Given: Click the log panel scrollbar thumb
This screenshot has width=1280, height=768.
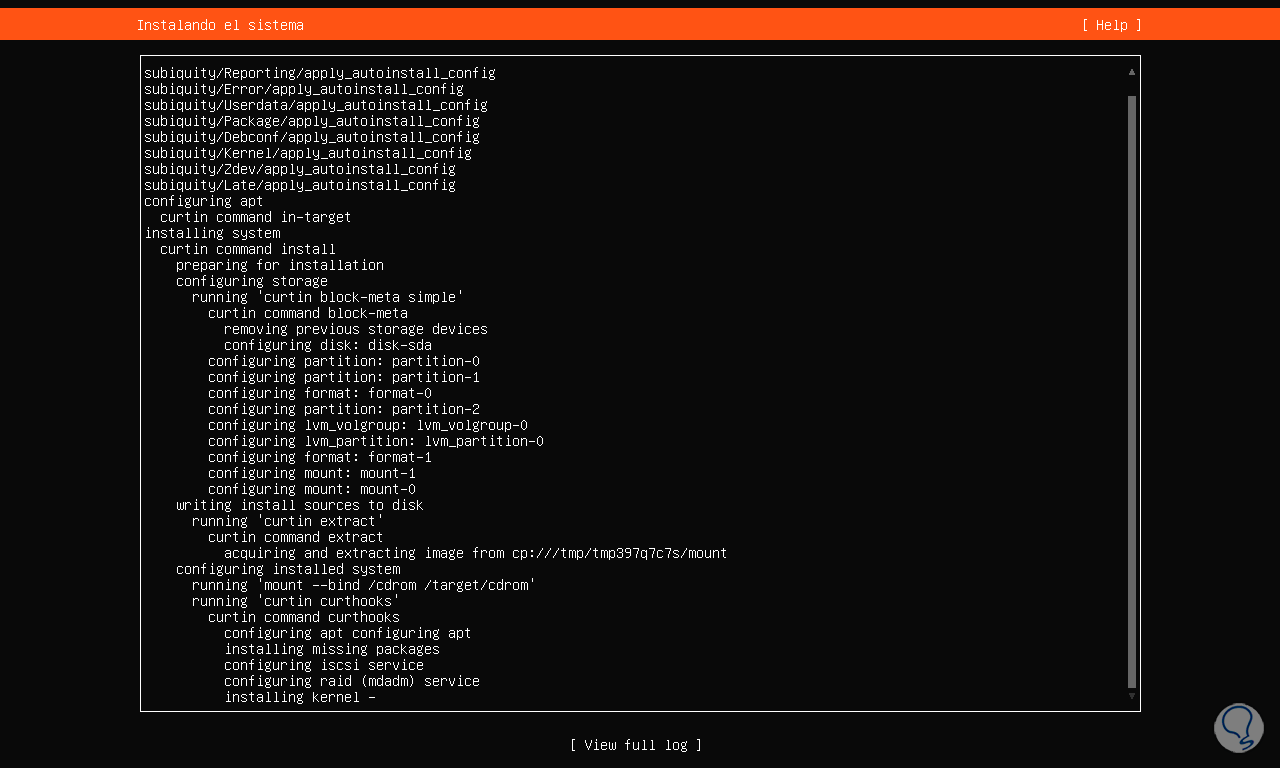Looking at the screenshot, I should [1132, 390].
